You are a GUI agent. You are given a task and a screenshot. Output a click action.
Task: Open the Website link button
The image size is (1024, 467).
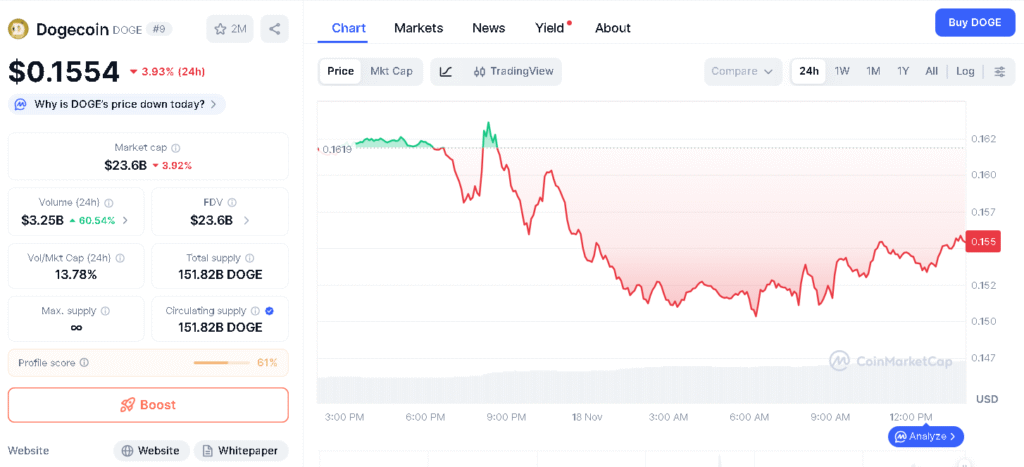coord(152,451)
